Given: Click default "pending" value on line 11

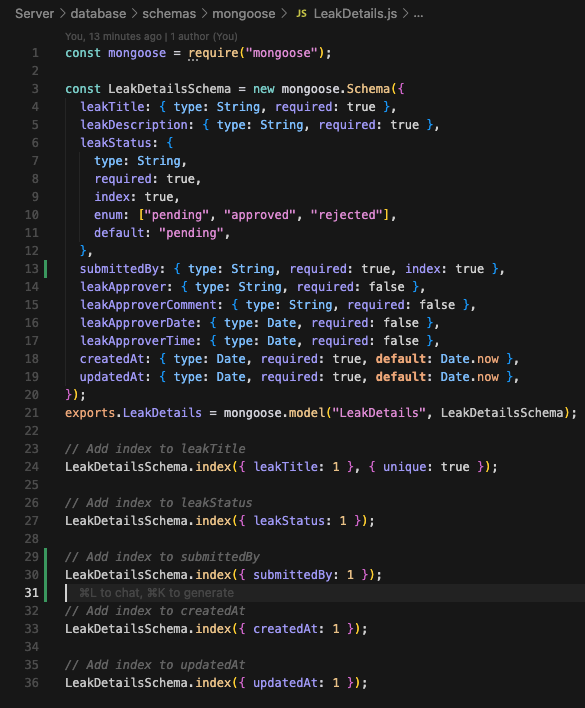Looking at the screenshot, I should point(191,233).
